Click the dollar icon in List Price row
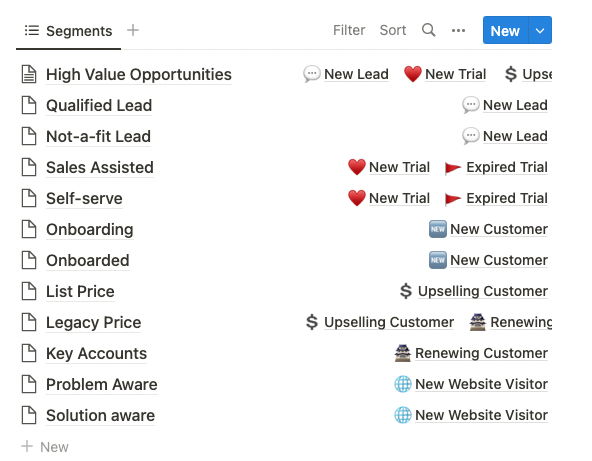Screen dimensions: 592x461 [406, 291]
